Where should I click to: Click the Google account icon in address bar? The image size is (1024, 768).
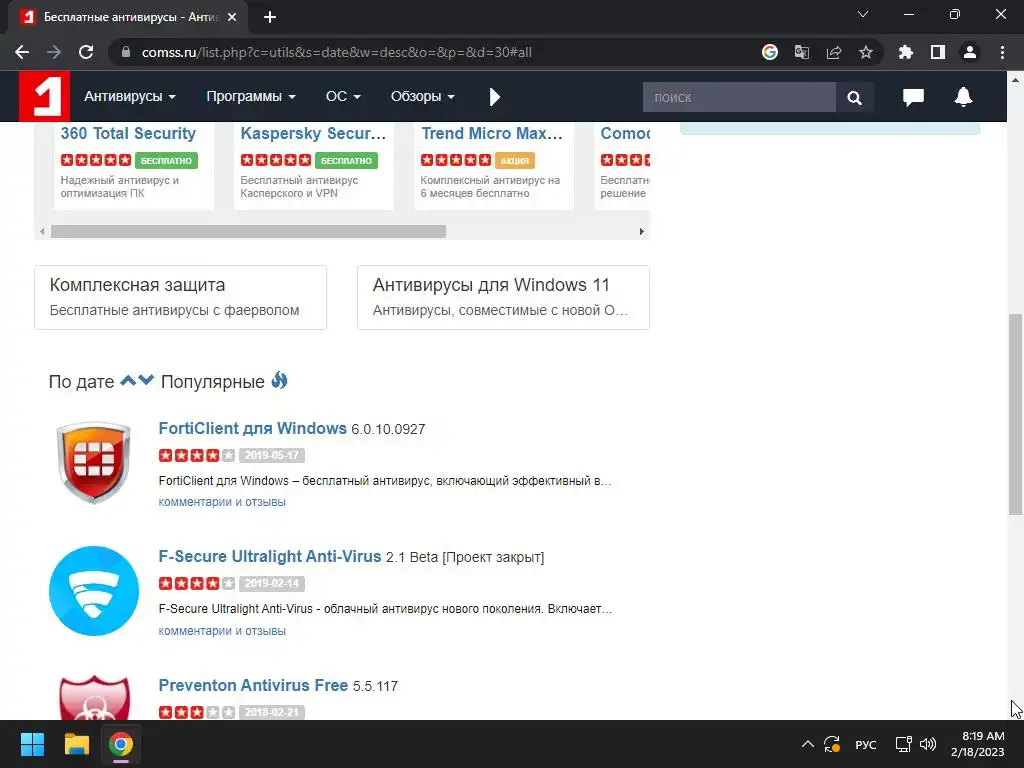[770, 52]
